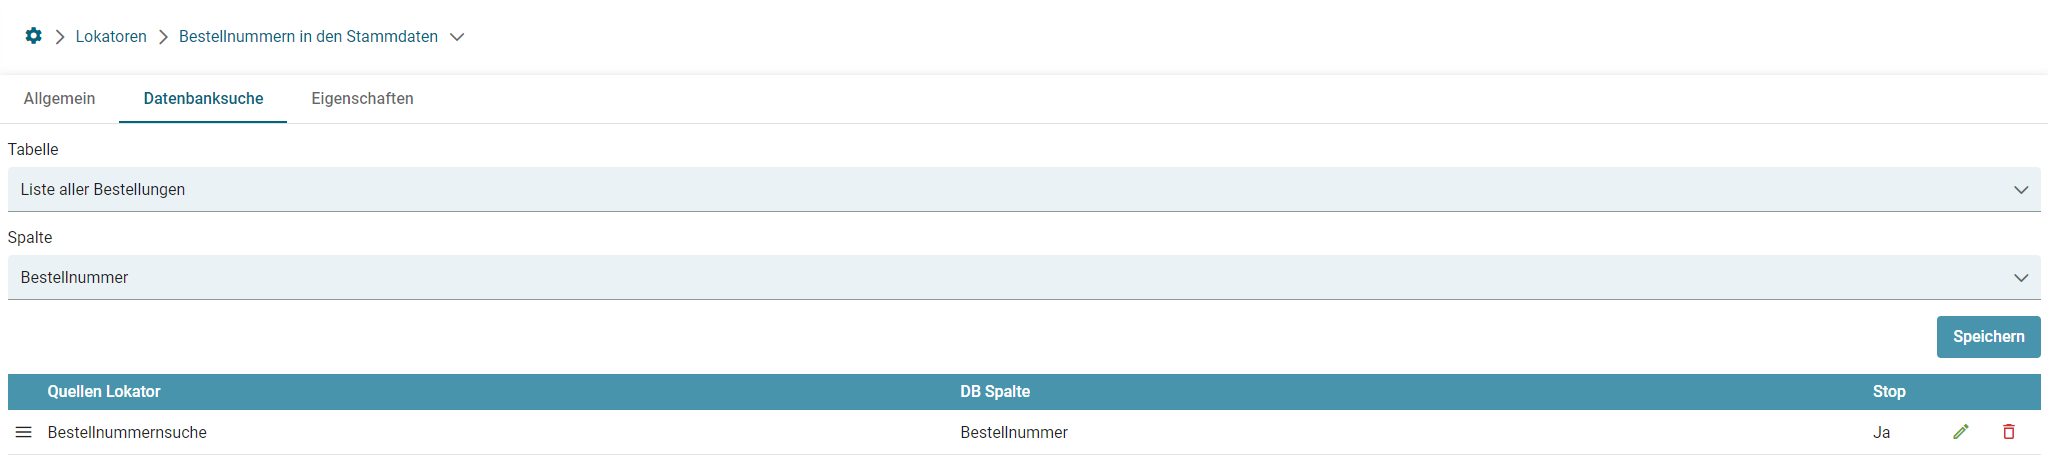Open the Eigenschaften tab
Screen dimensions: 2048x472
point(362,98)
